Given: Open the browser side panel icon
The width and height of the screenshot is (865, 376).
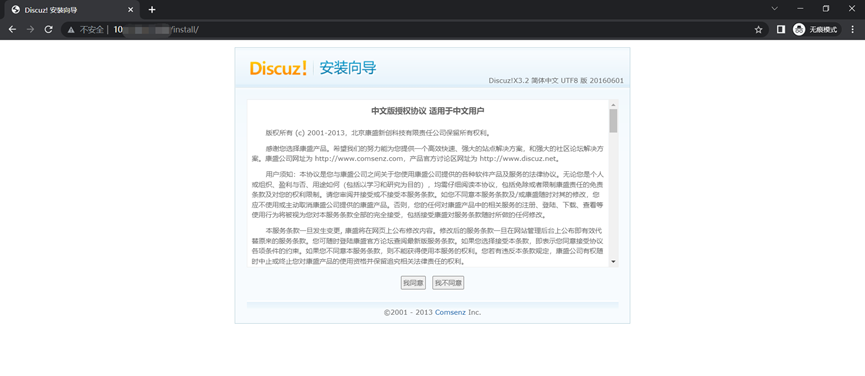Looking at the screenshot, I should click(781, 29).
